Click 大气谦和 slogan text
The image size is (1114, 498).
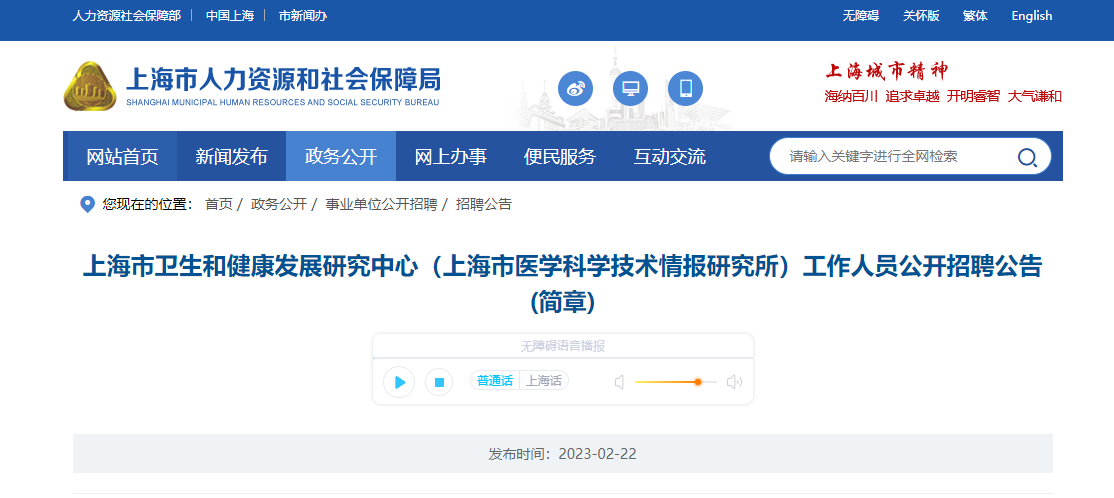1034,97
